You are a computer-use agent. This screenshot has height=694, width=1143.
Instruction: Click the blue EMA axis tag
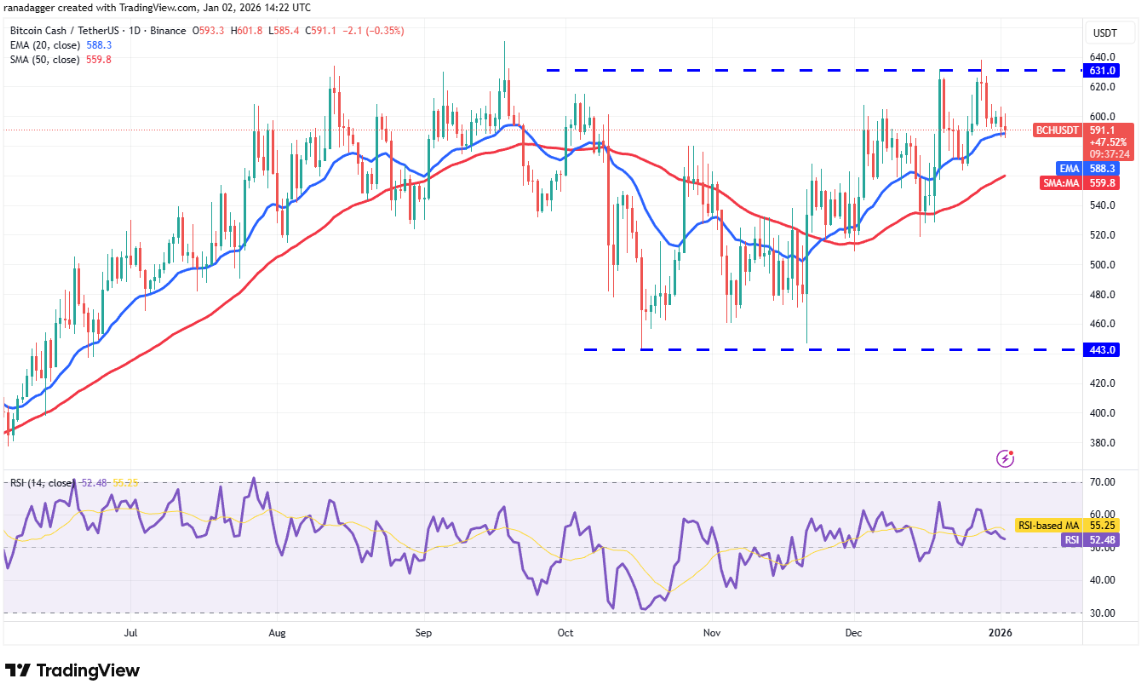pos(1069,170)
